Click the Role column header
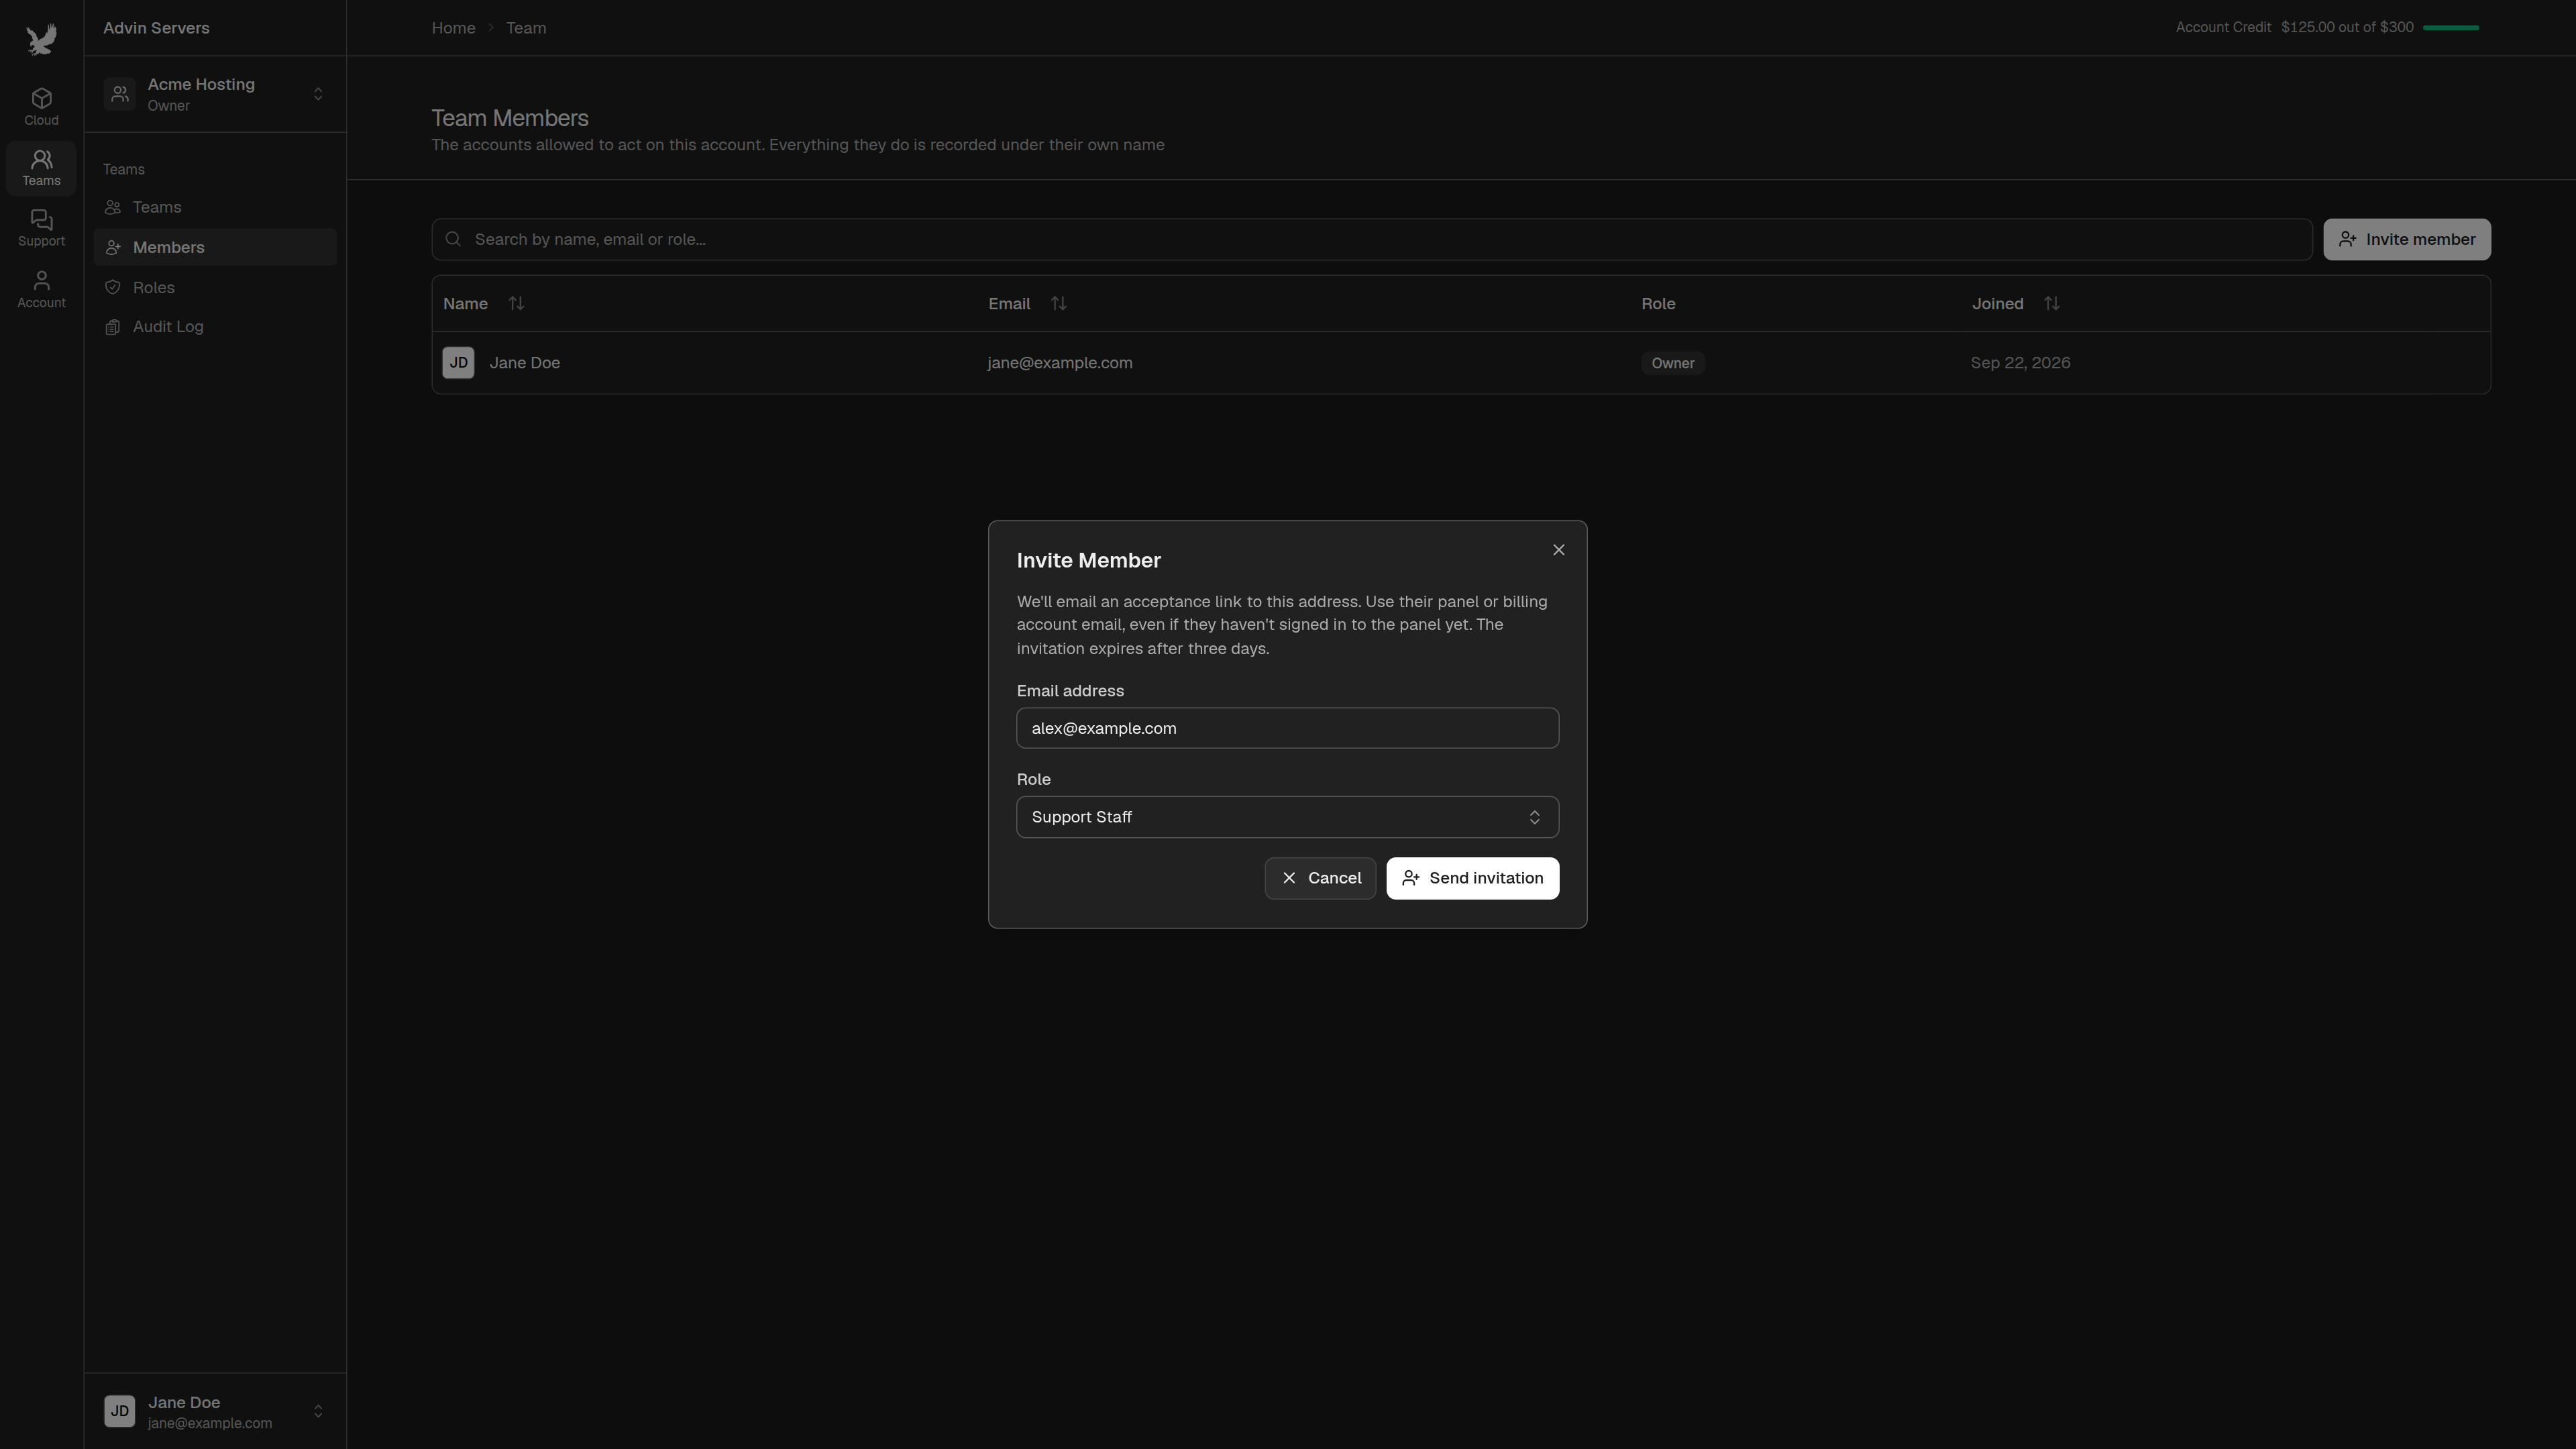 coord(1658,304)
